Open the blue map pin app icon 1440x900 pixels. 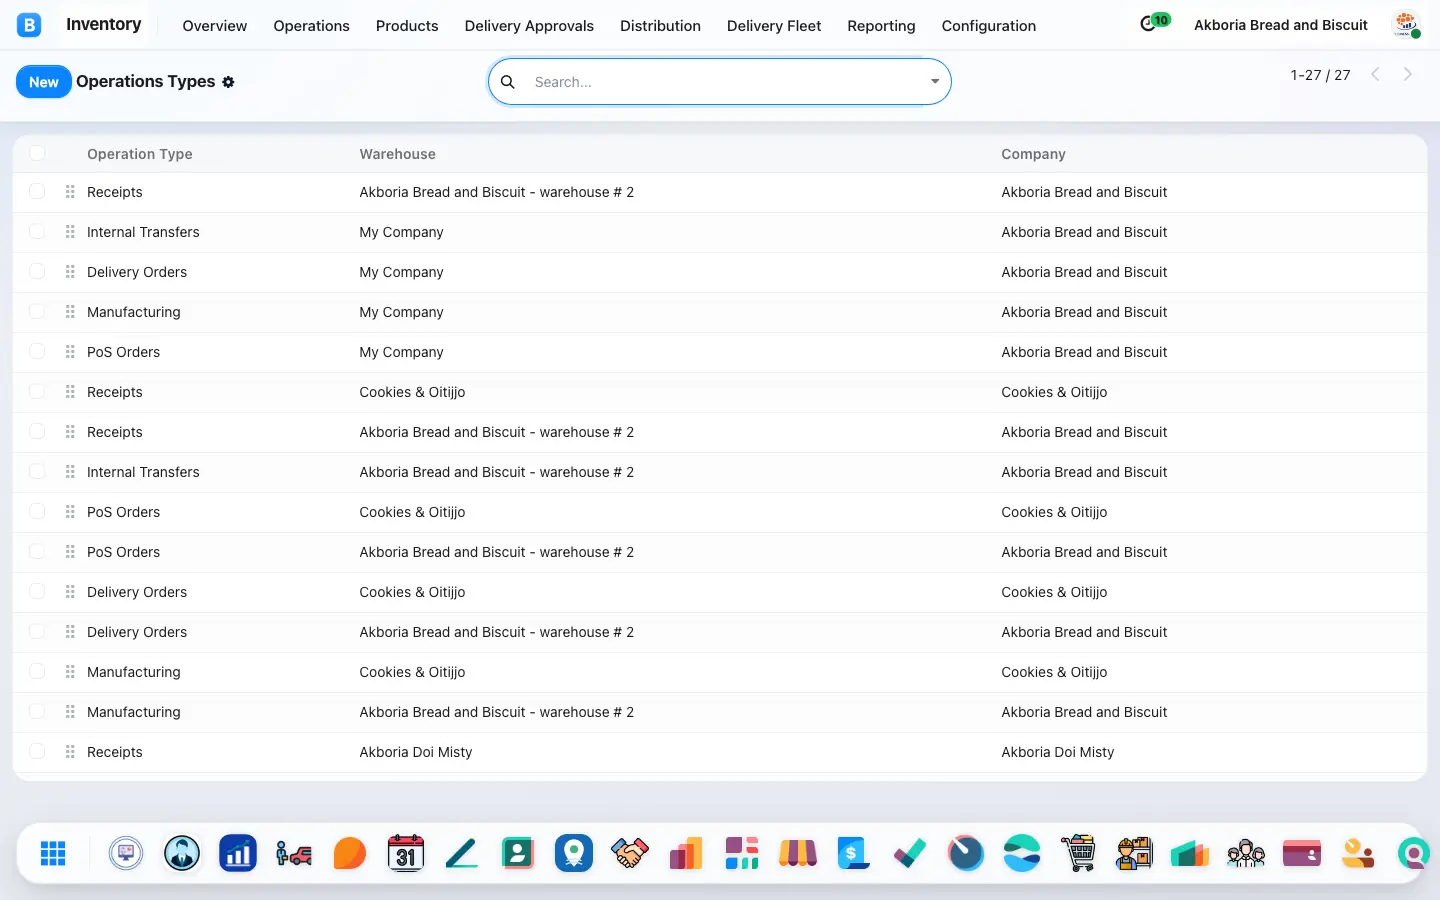[x=574, y=853]
